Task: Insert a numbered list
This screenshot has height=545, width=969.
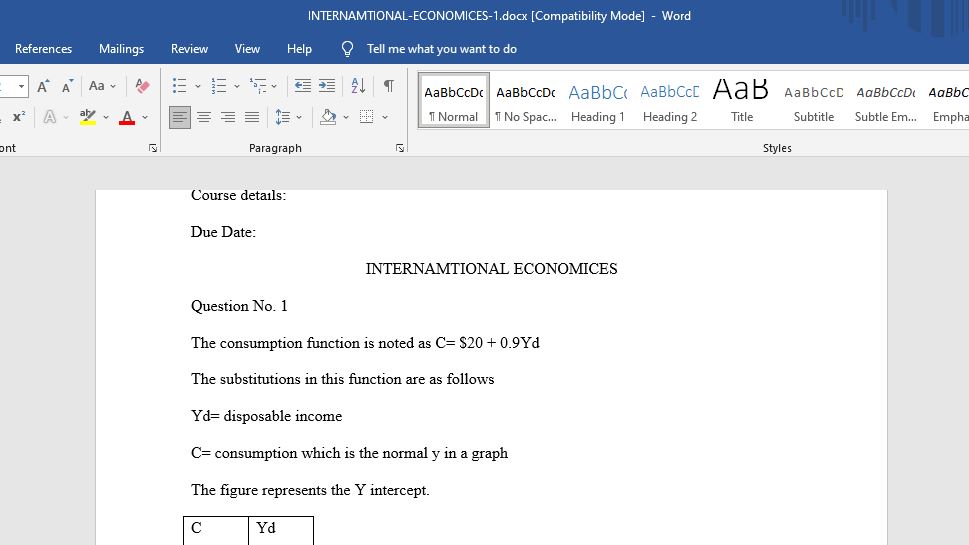Action: click(x=219, y=86)
